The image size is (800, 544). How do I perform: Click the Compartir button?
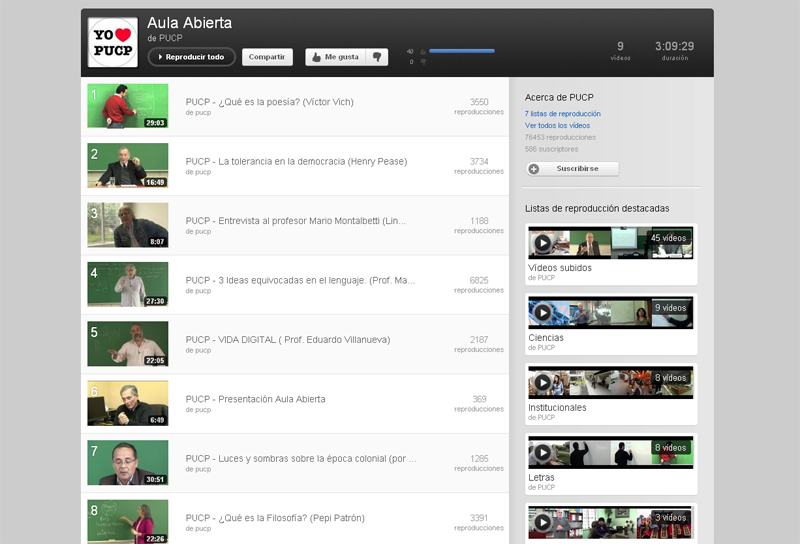pyautogui.click(x=267, y=57)
